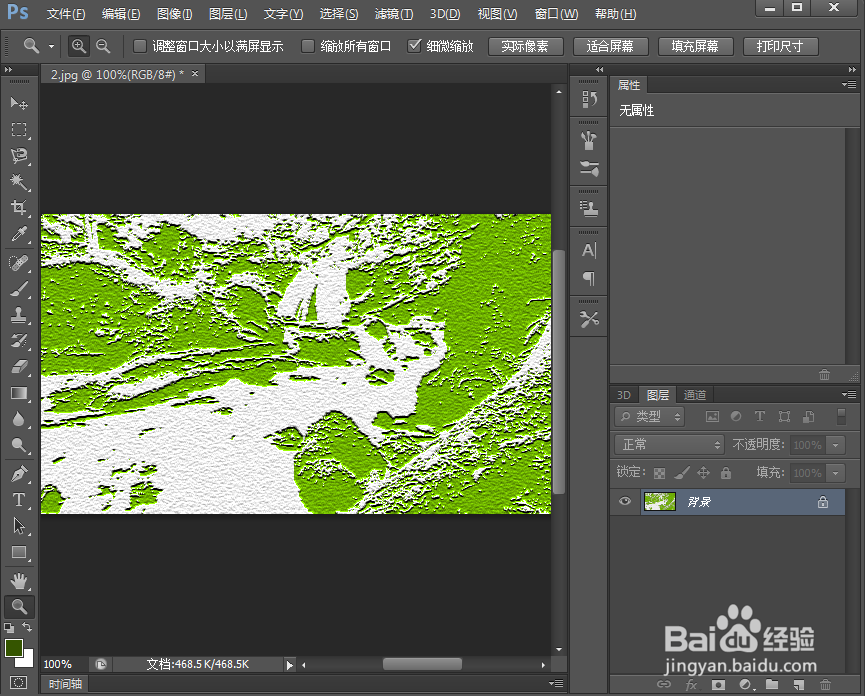Viewport: 865px width, 696px height.
Task: Open the Paragraph panel icon
Action: click(x=589, y=278)
